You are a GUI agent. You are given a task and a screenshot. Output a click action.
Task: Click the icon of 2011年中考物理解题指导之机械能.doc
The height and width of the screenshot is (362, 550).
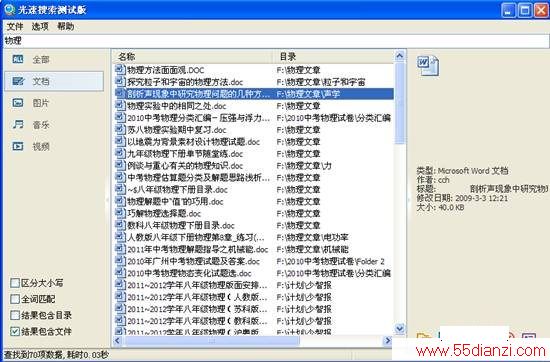[x=120, y=249]
